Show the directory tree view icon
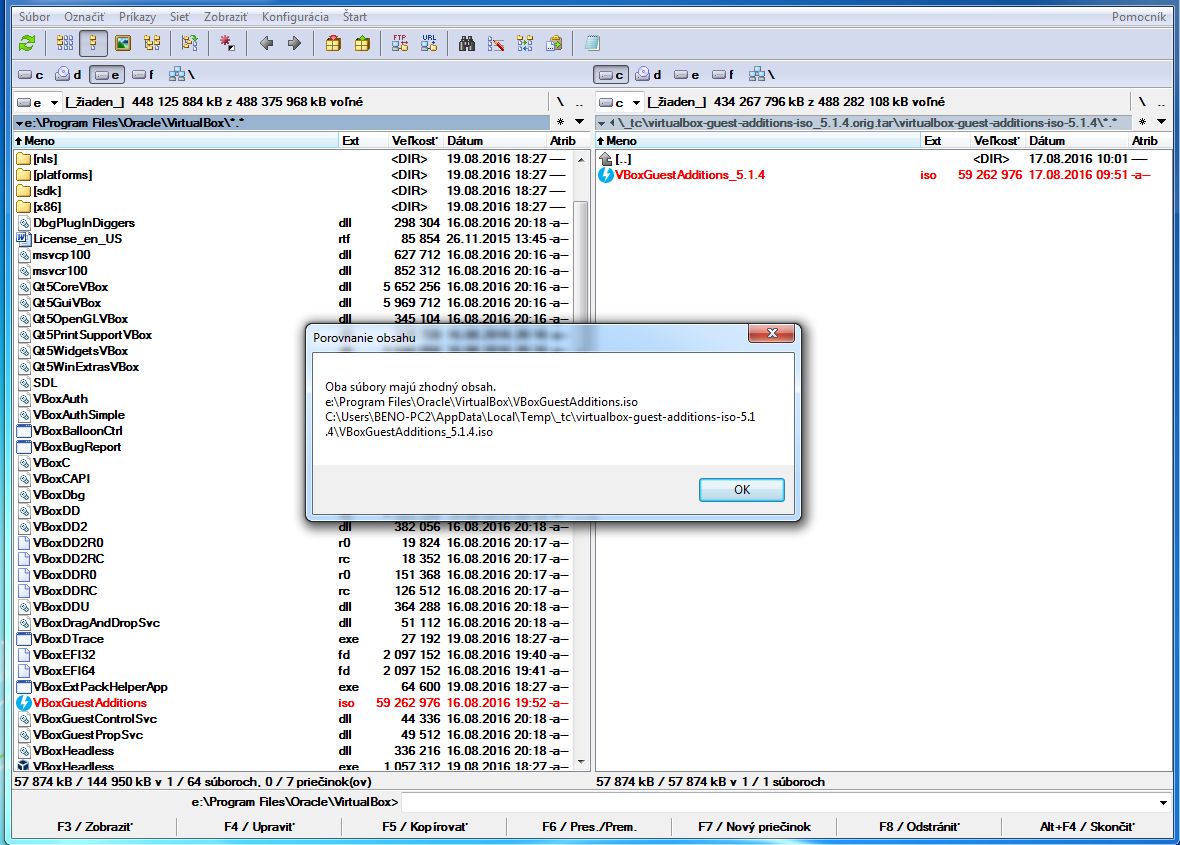Image resolution: width=1180 pixels, height=845 pixels. 152,44
